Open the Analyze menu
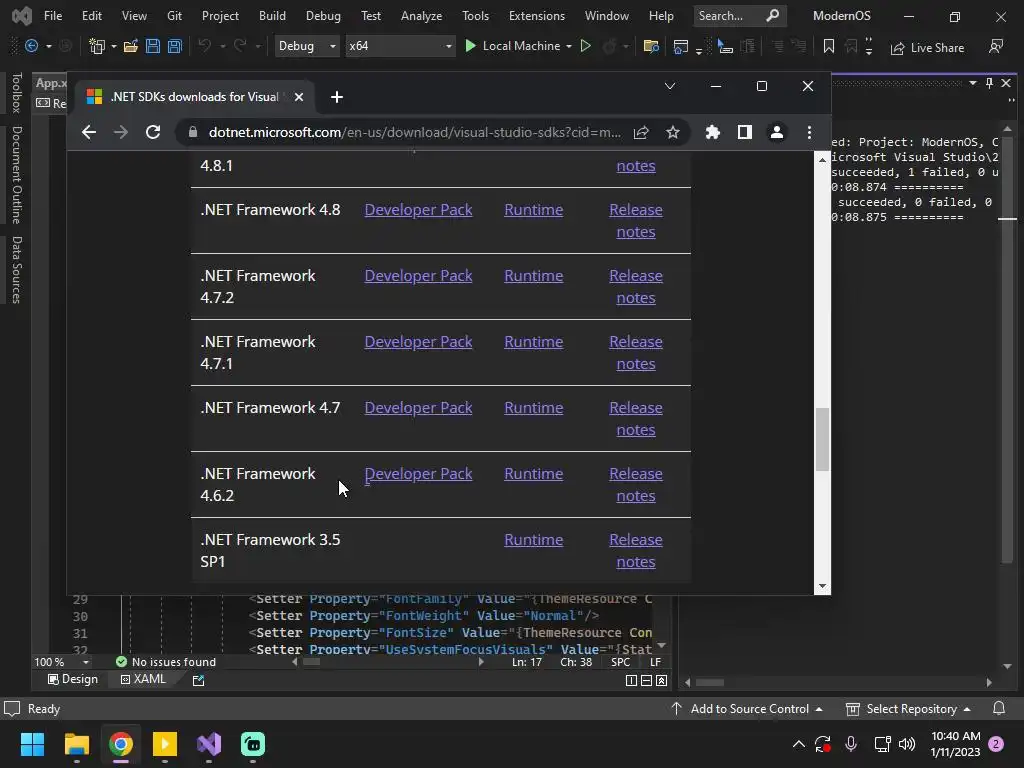 (x=421, y=16)
